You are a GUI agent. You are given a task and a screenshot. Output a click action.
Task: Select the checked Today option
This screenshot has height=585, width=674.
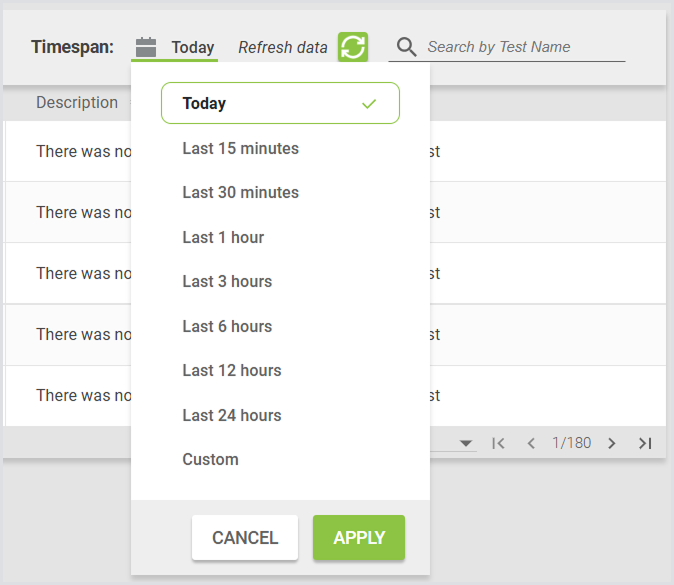[280, 103]
